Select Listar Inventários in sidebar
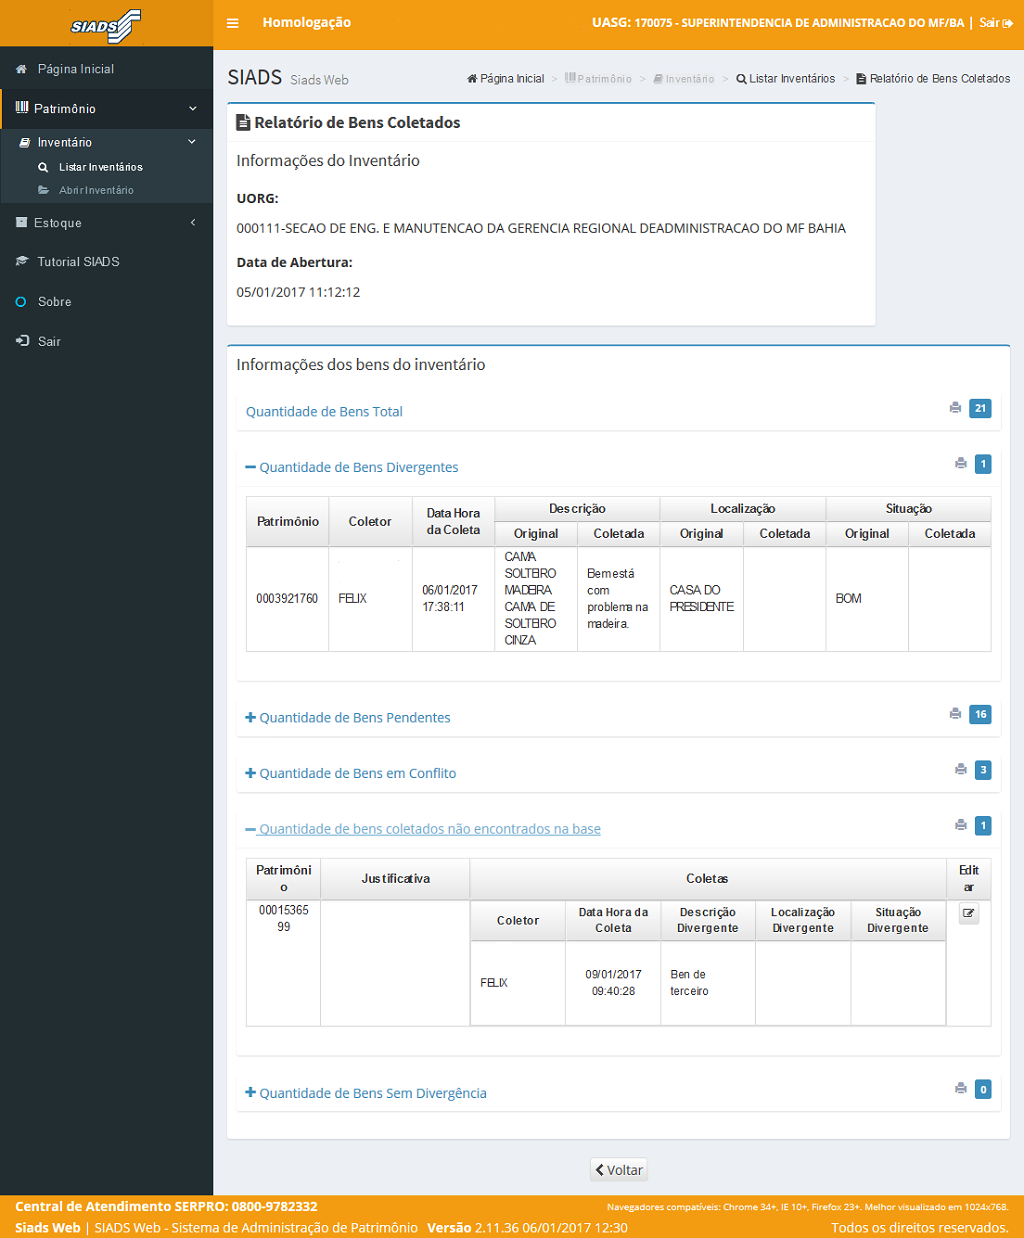 [101, 167]
